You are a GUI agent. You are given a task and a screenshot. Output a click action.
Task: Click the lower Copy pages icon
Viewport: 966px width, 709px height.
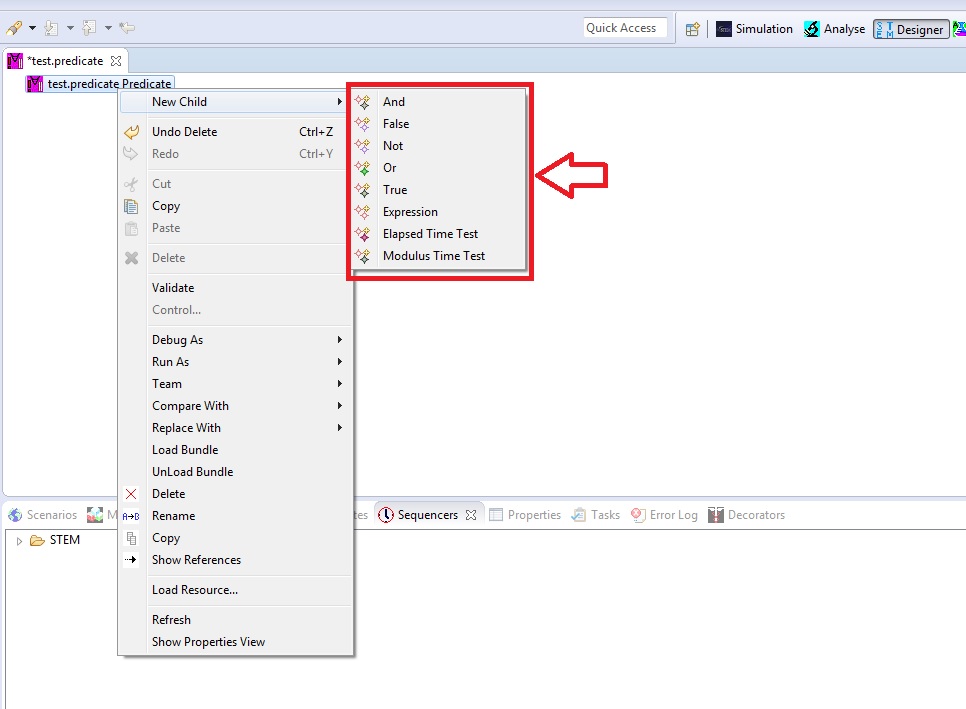(x=131, y=538)
